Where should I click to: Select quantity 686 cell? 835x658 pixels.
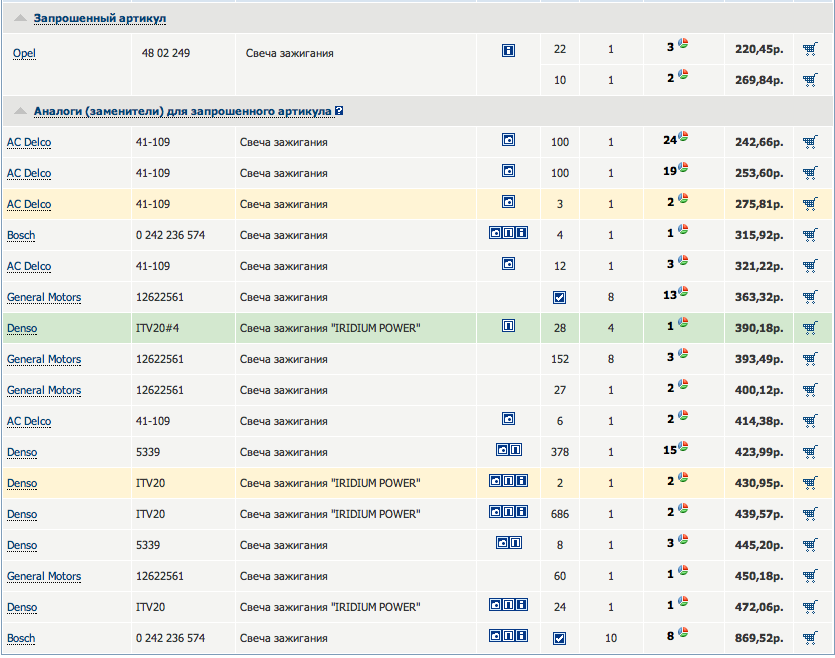560,514
